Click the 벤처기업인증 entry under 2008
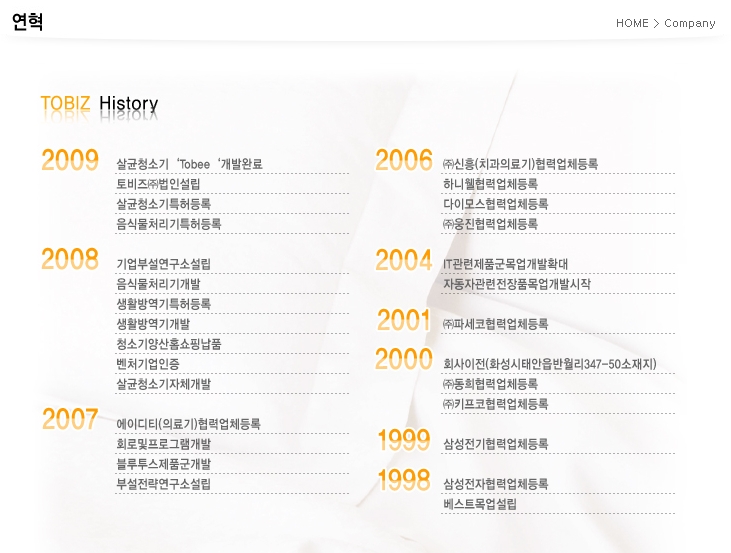This screenshot has height=553, width=731. click(x=148, y=364)
